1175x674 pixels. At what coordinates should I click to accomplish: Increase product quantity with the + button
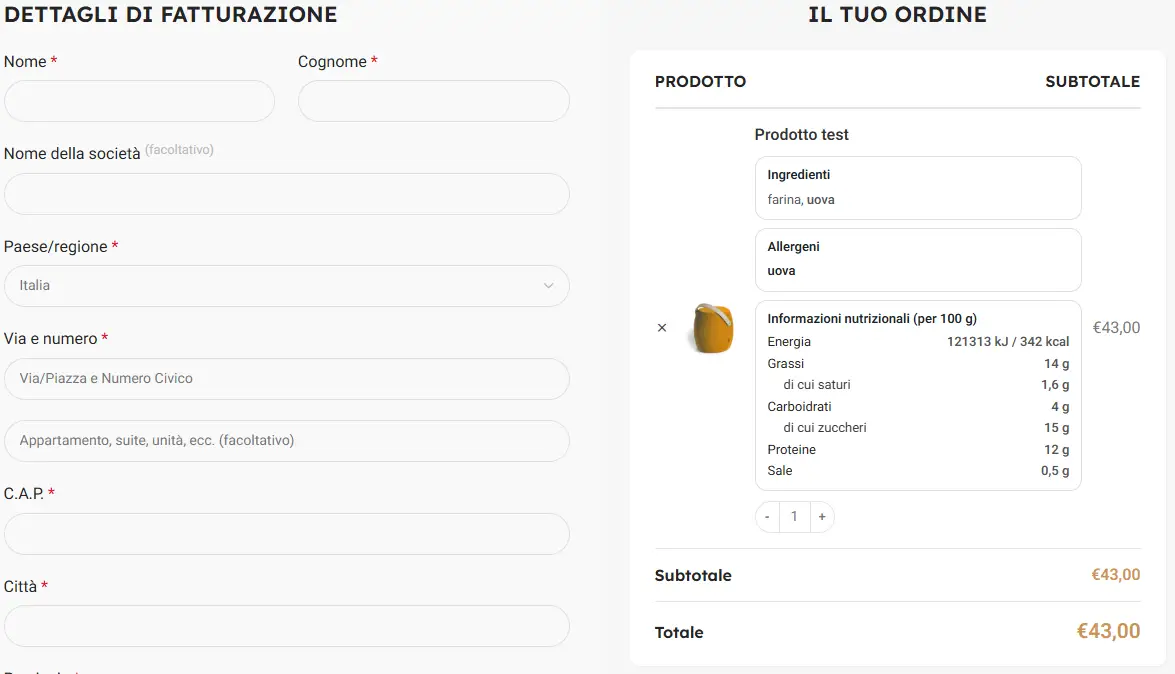(x=822, y=516)
